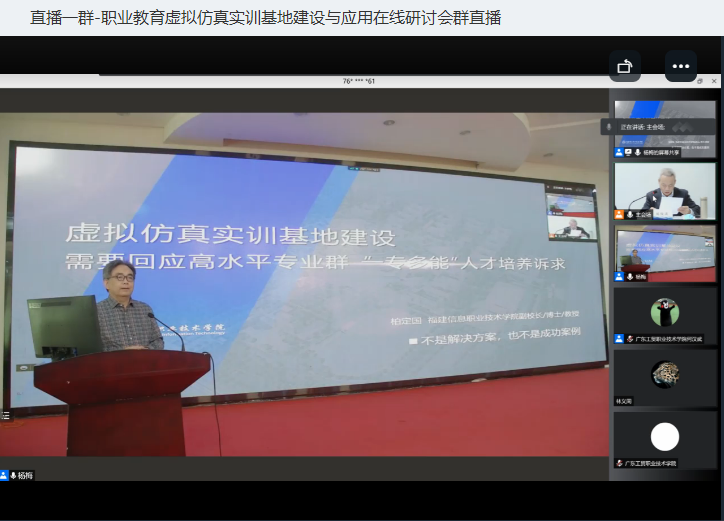This screenshot has width=724, height=521.
Task: Click blue user icon beside 杨梅 bottom-left
Action: point(4,475)
